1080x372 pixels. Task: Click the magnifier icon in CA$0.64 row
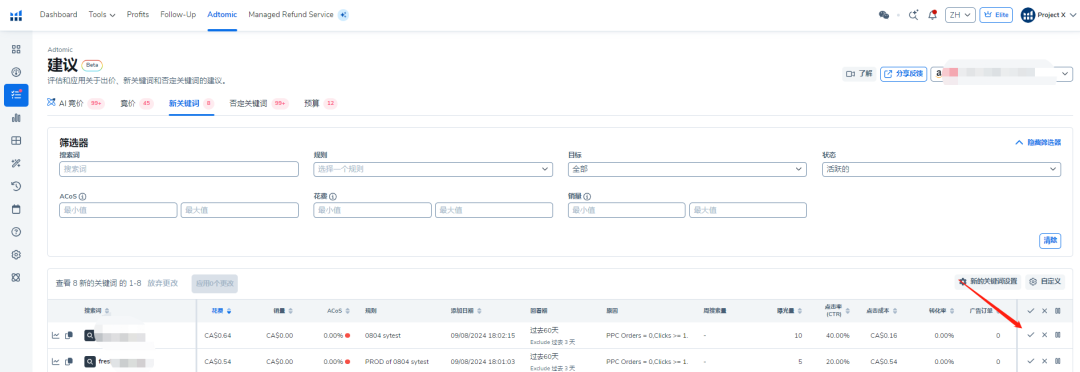click(x=90, y=335)
